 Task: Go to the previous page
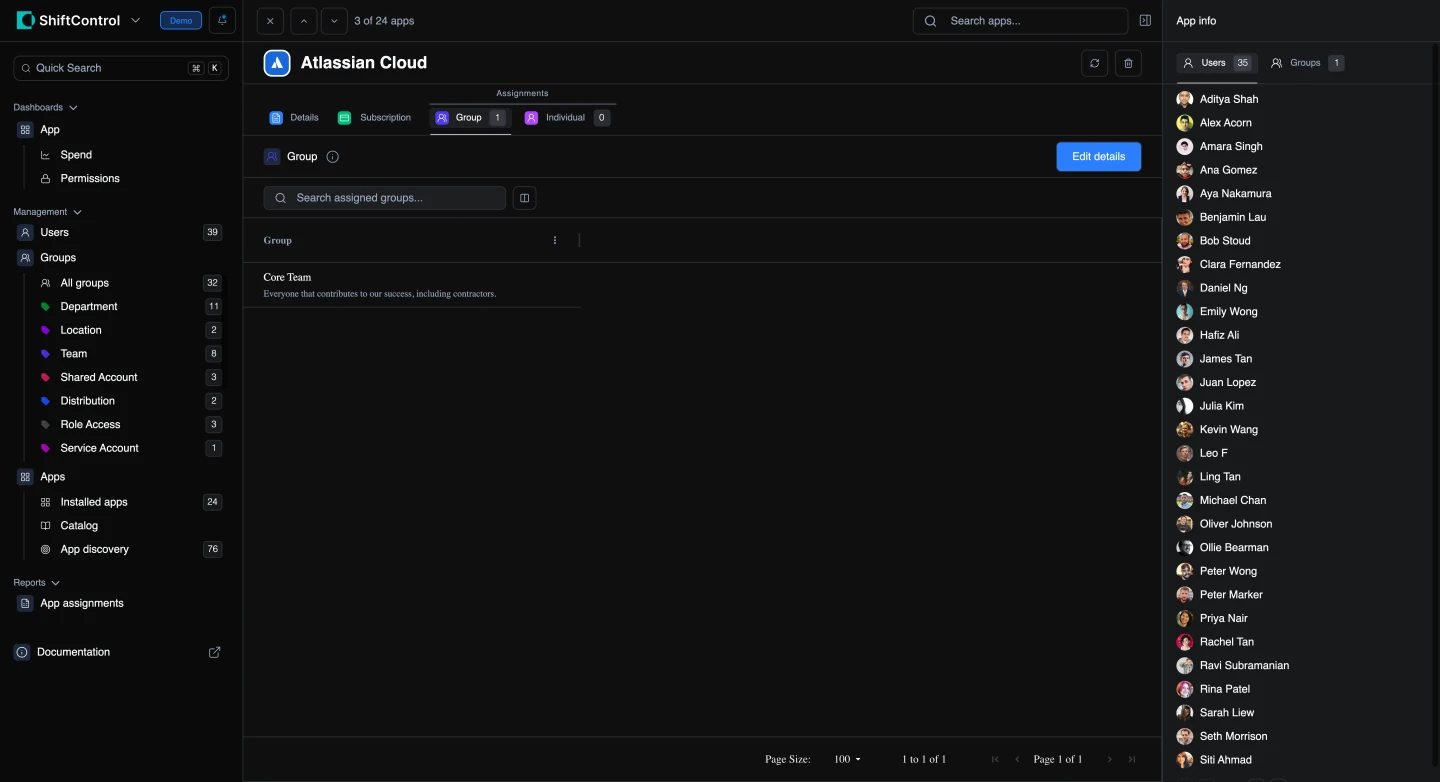[1018, 759]
